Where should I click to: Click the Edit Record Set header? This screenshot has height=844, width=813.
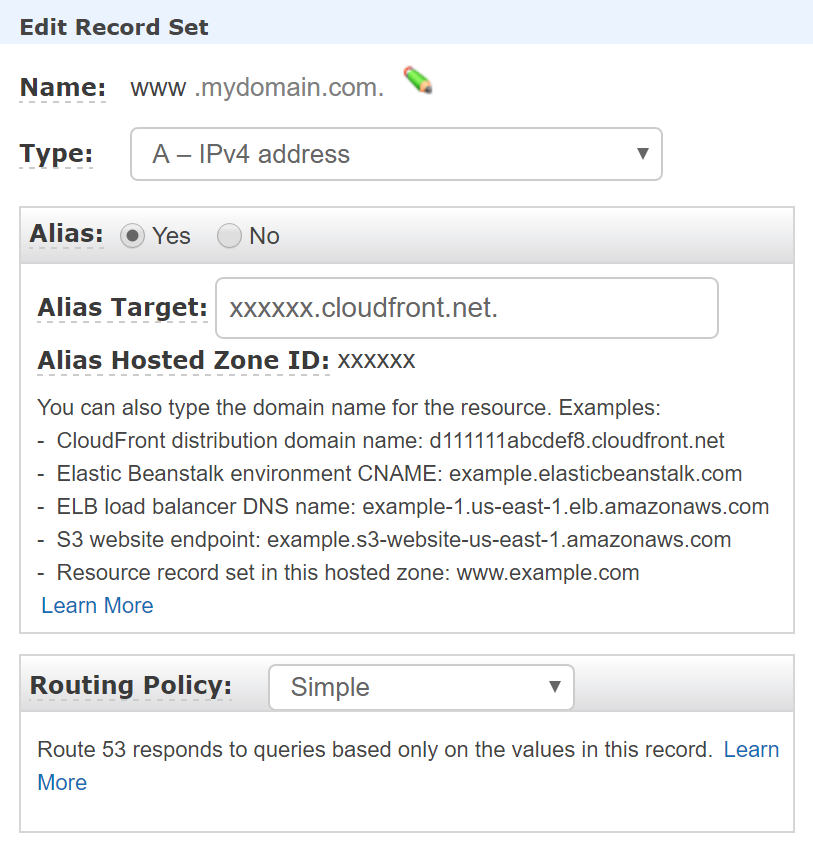click(114, 27)
